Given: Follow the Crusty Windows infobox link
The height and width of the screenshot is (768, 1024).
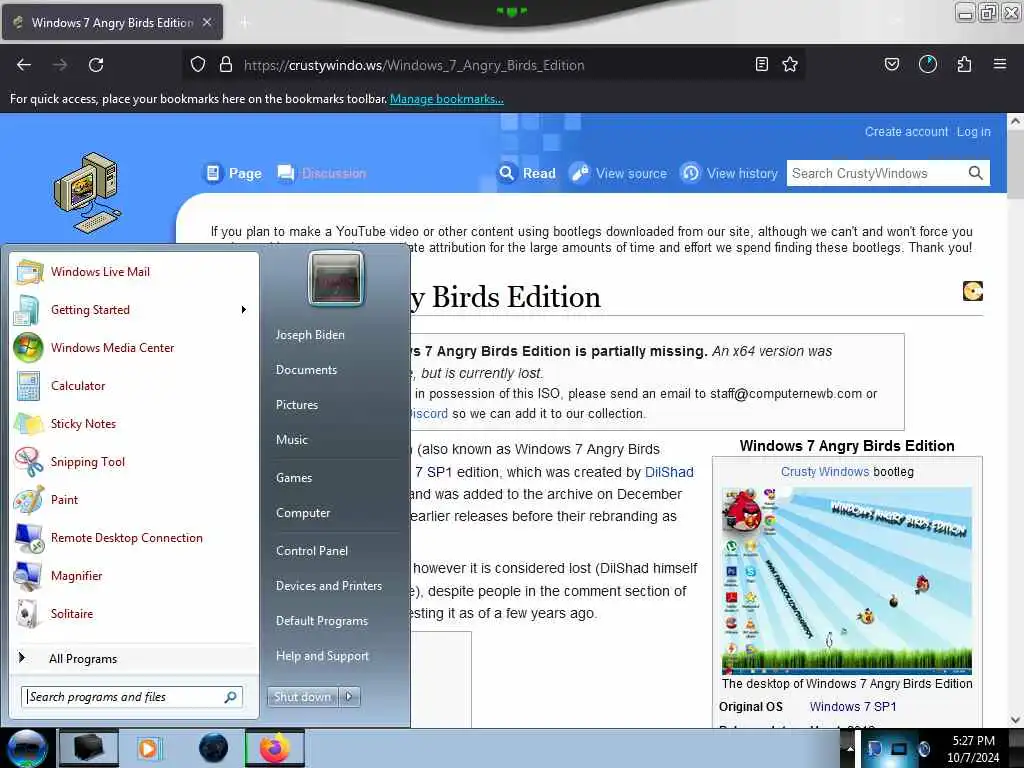Looking at the screenshot, I should click(x=825, y=472).
